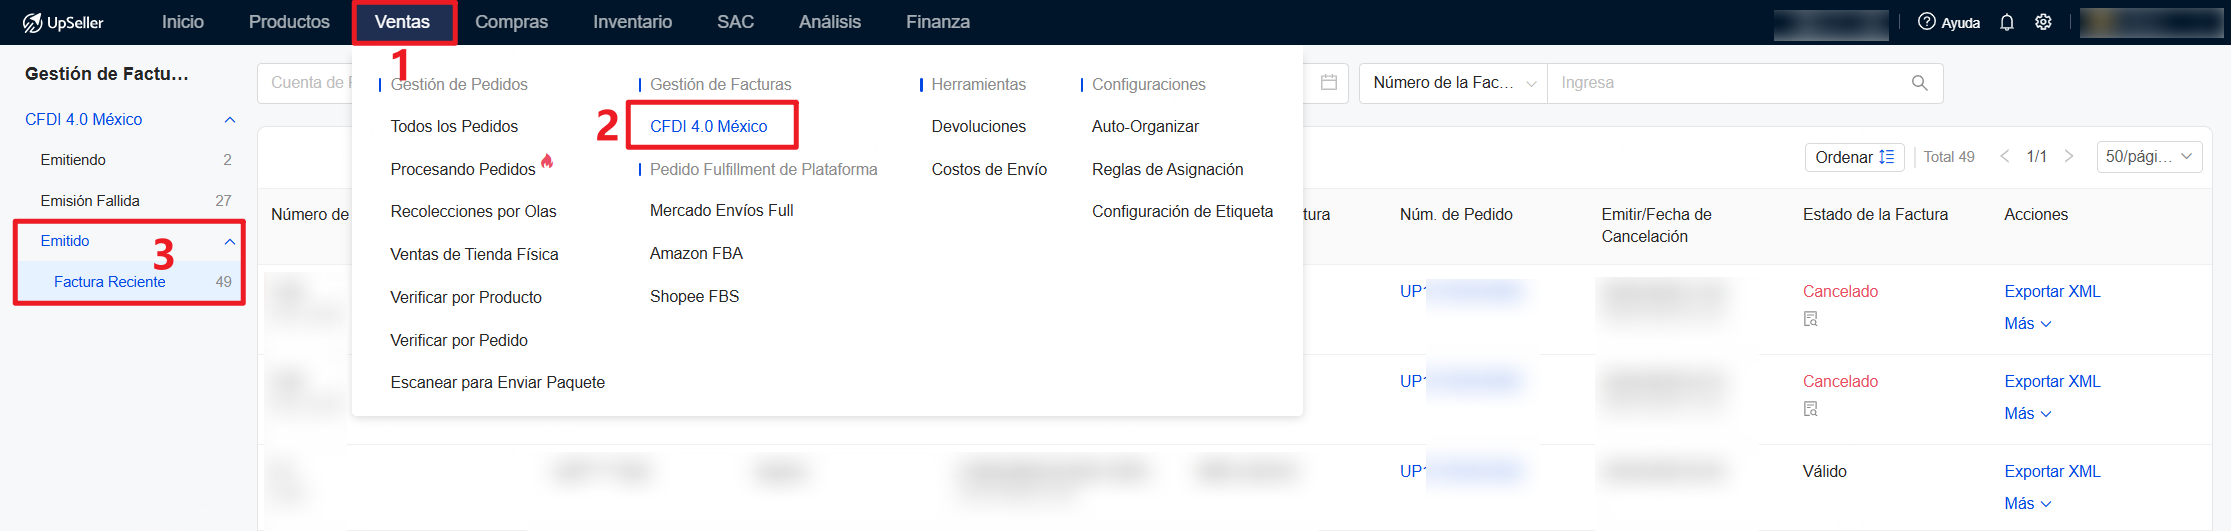The image size is (2231, 531).
Task: Open the date picker calendar icon
Action: click(1328, 82)
